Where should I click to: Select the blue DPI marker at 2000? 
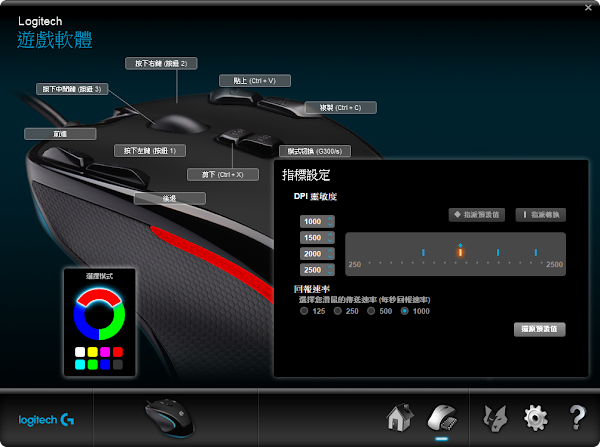tap(498, 252)
